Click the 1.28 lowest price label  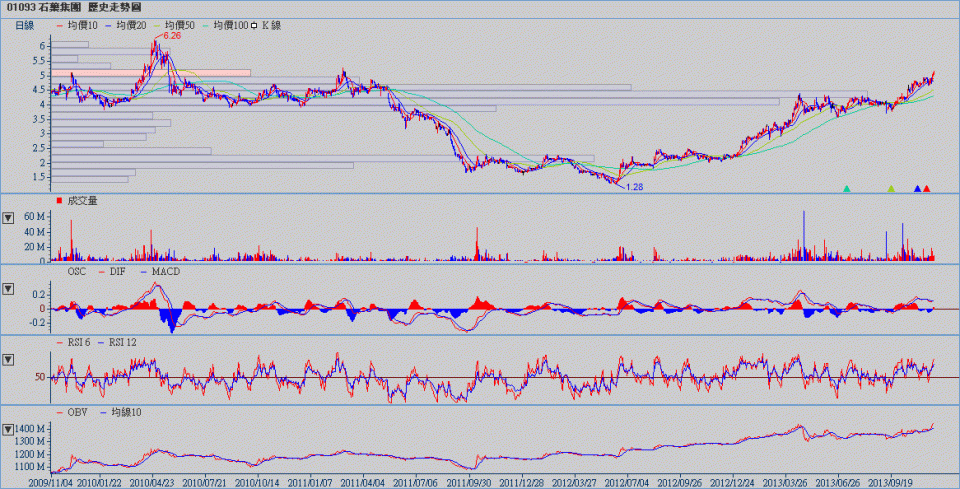(x=632, y=186)
